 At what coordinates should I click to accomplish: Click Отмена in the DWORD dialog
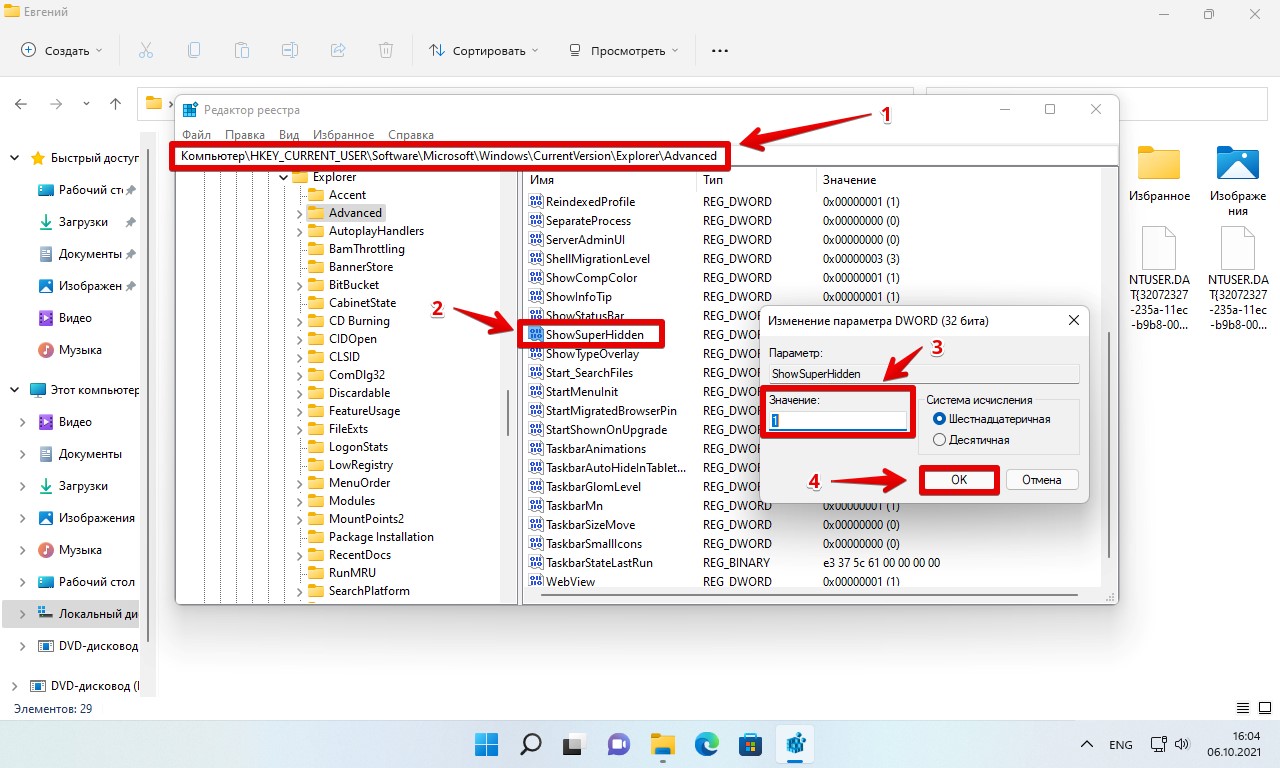[x=1042, y=480]
